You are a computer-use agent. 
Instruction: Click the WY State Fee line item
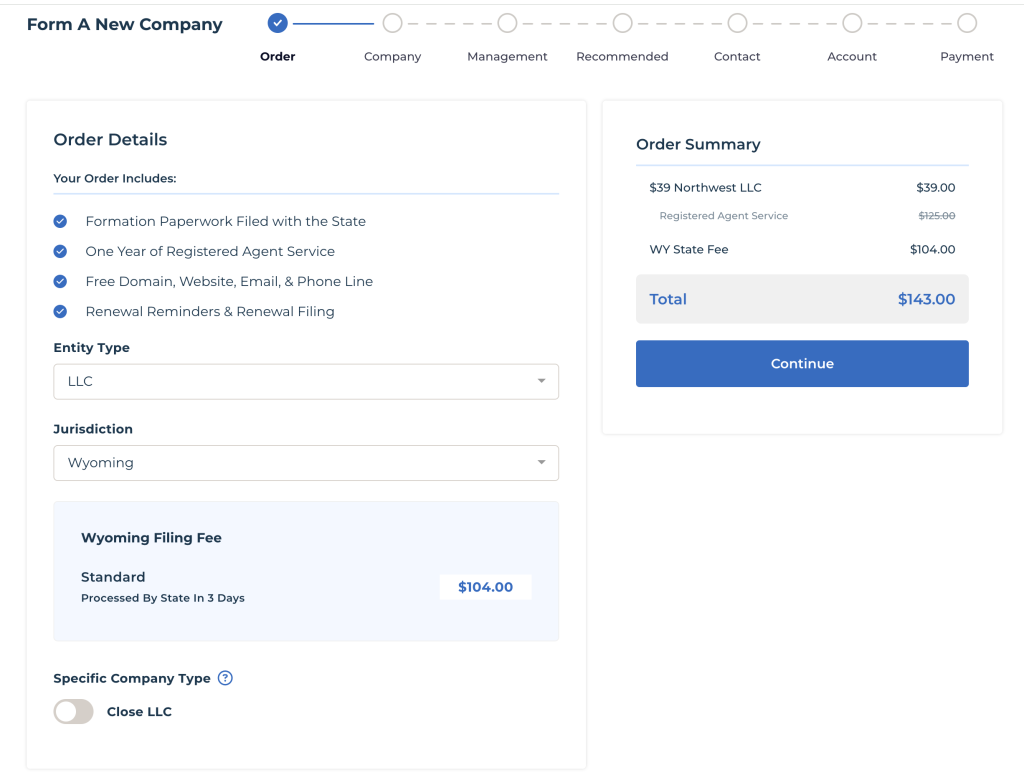(689, 250)
